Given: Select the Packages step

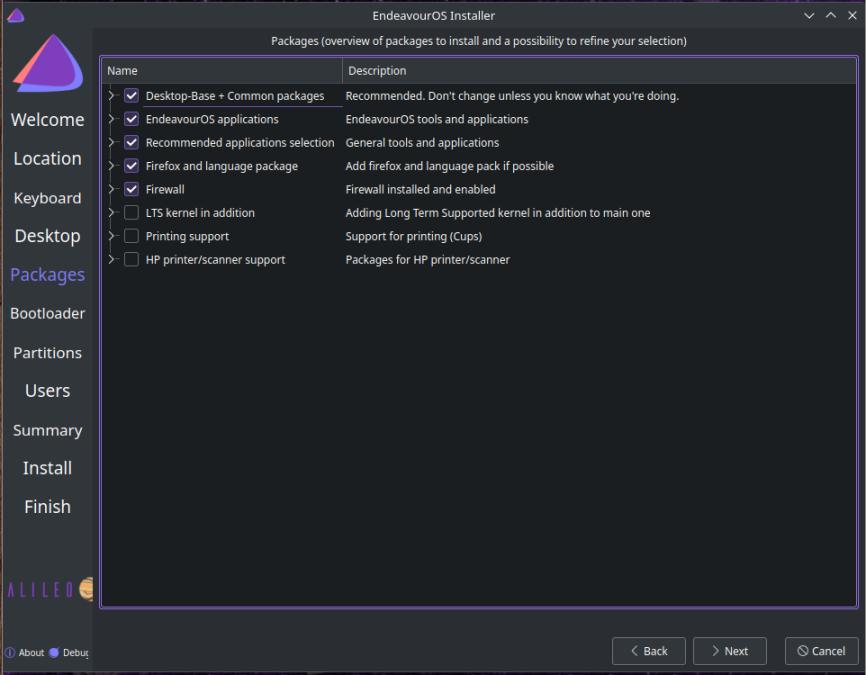Looking at the screenshot, I should click(47, 275).
